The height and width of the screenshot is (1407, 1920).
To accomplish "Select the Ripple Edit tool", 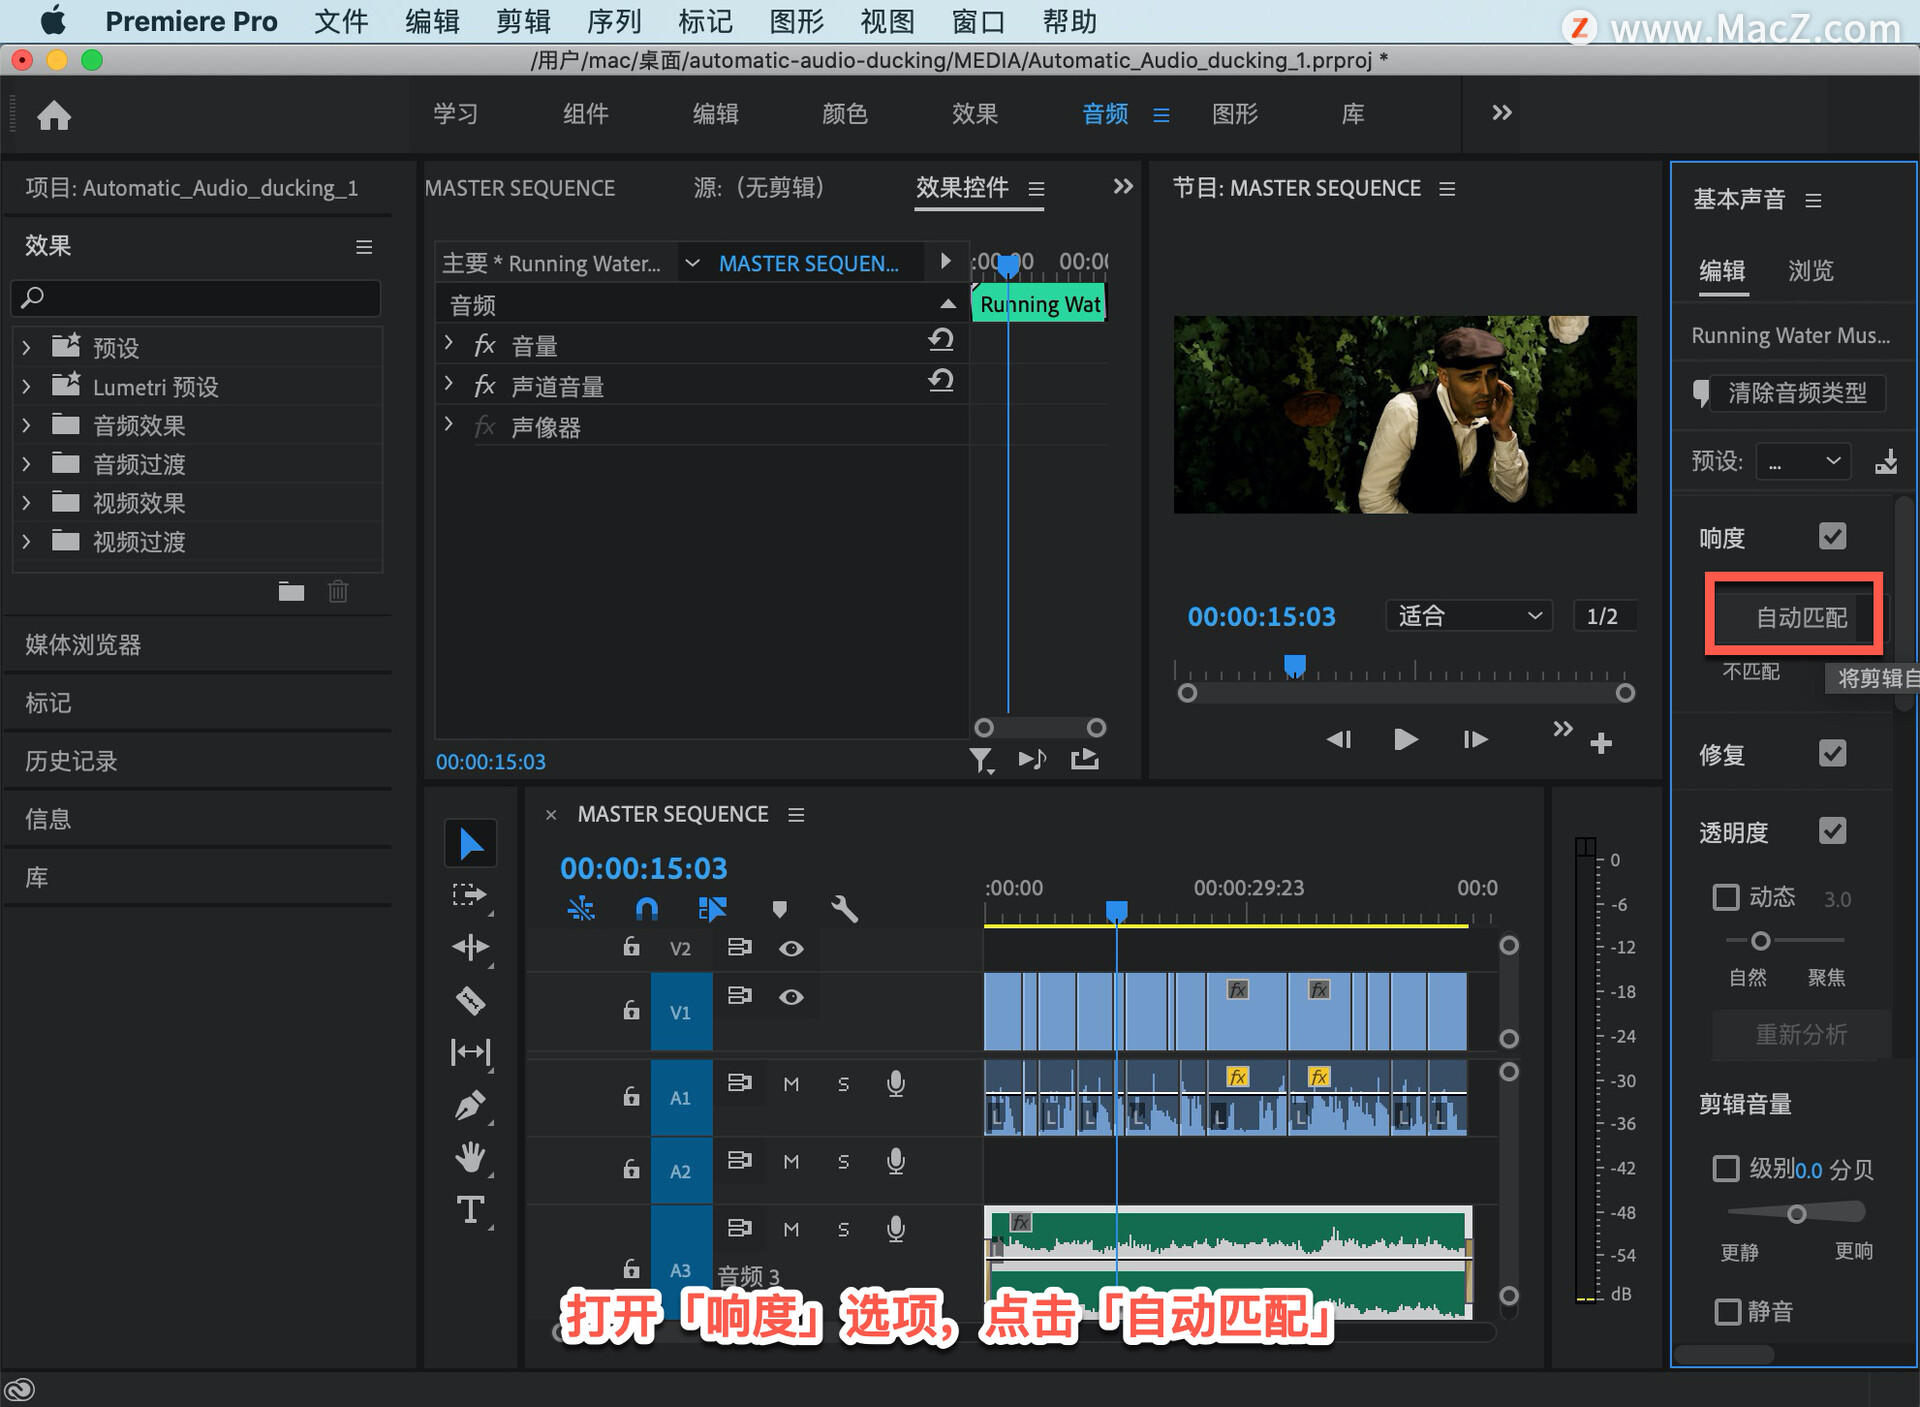I will (470, 947).
